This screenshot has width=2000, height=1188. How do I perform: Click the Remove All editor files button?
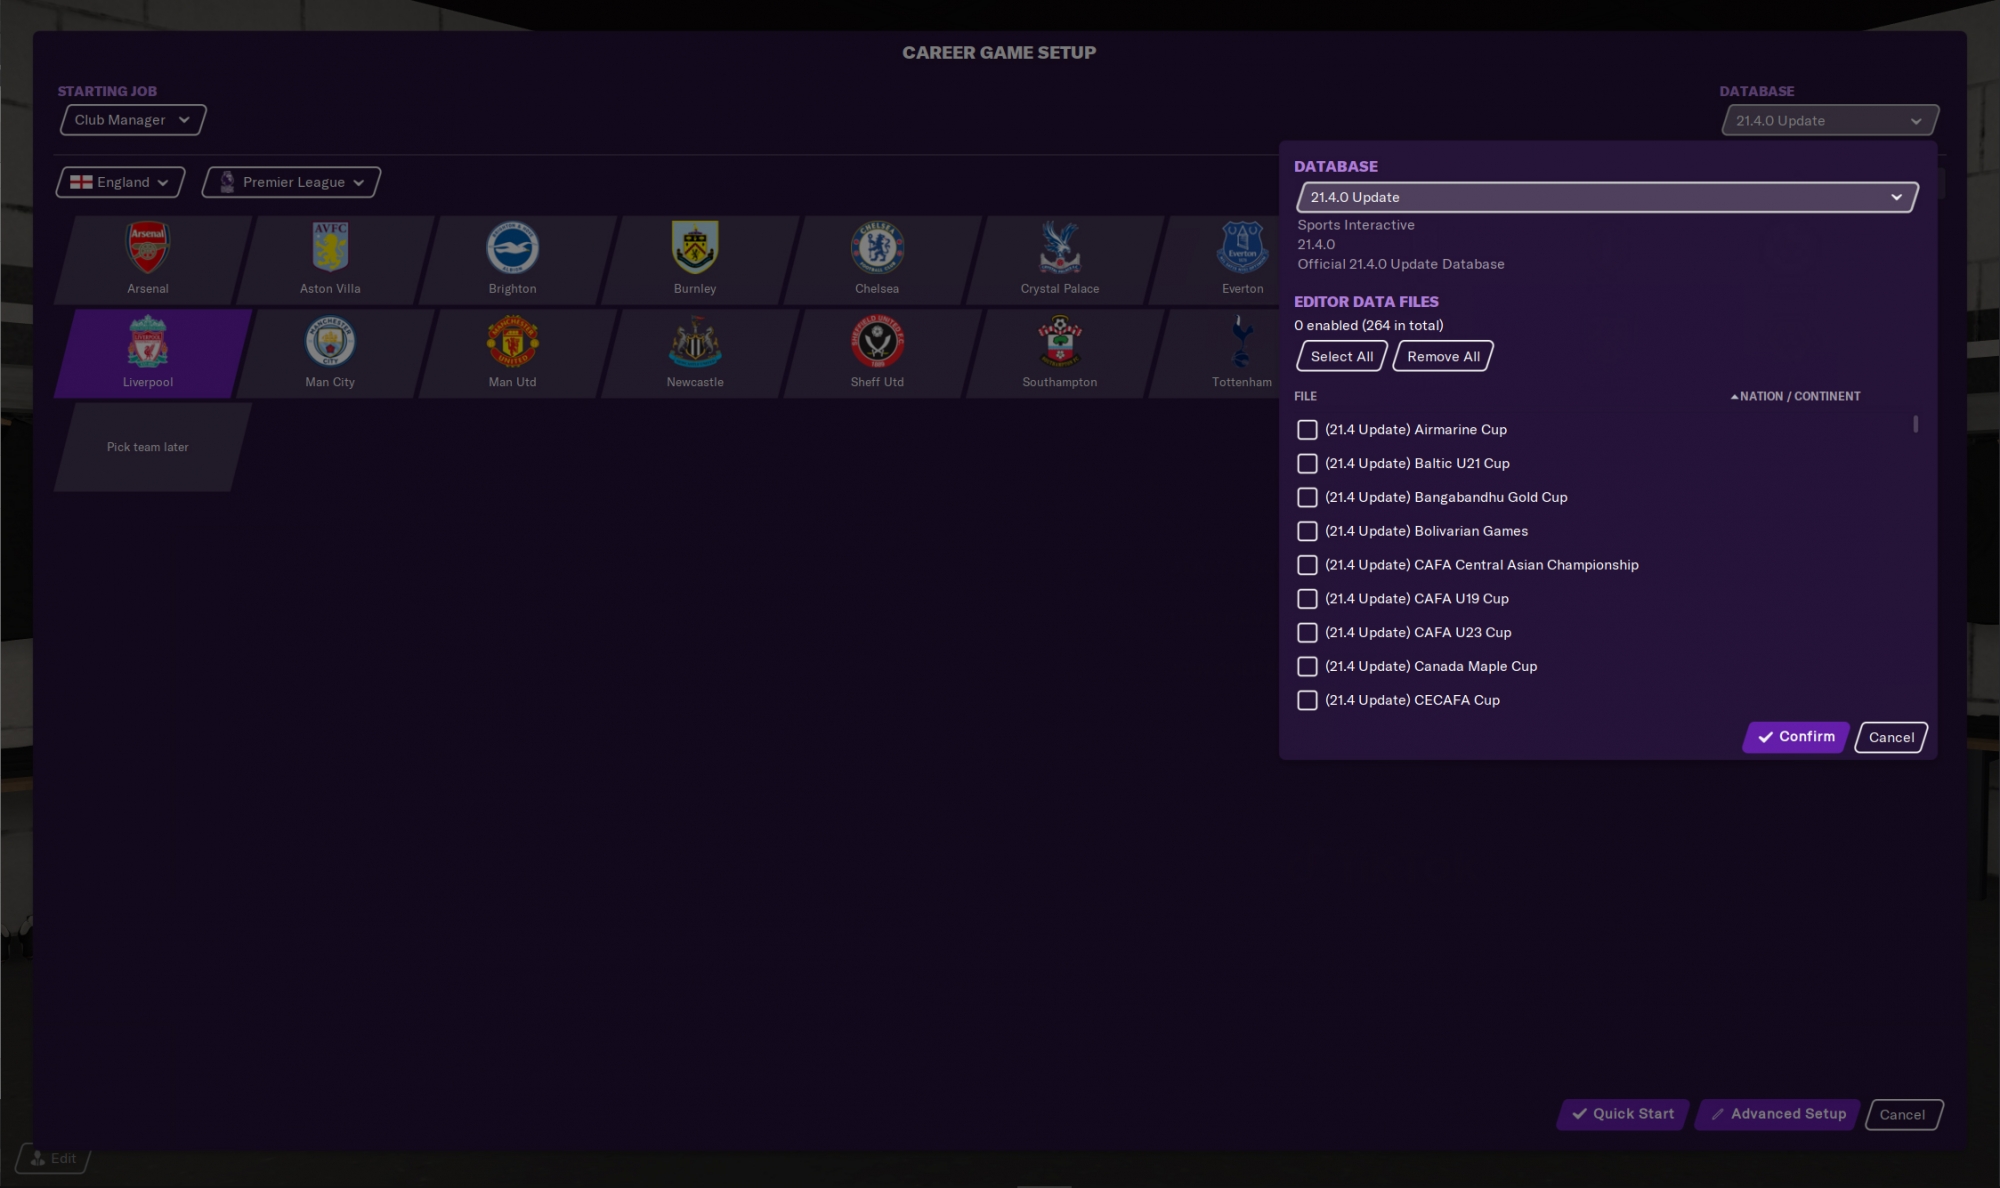[x=1443, y=355]
